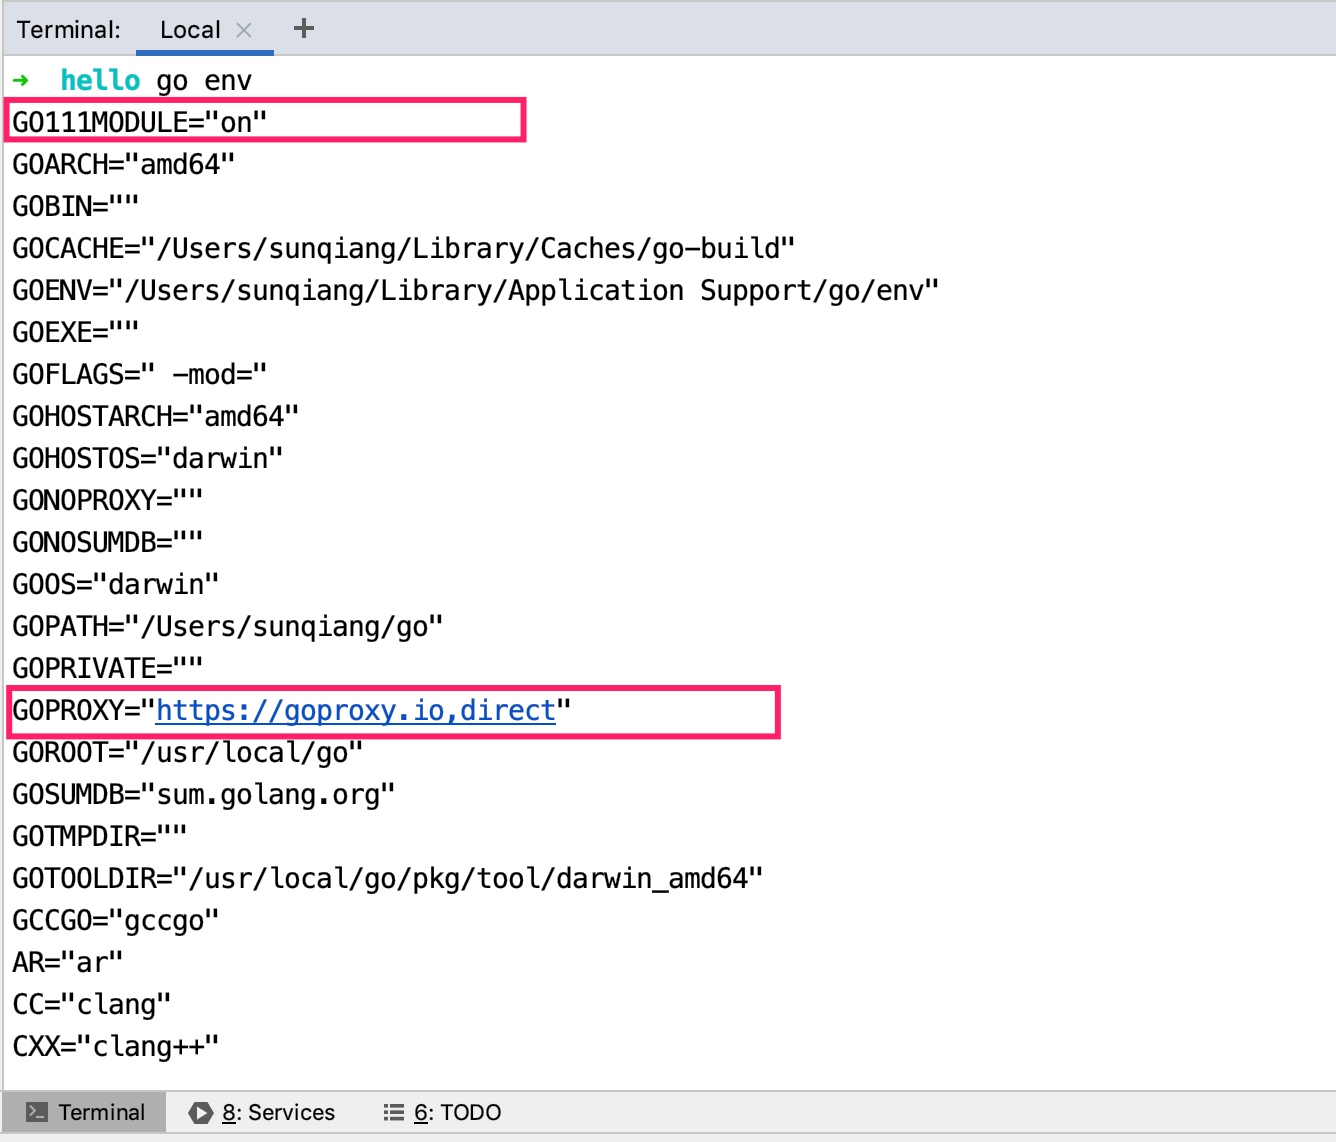Click the GOTOOLDIR path line
1336x1142 pixels.
pos(388,878)
